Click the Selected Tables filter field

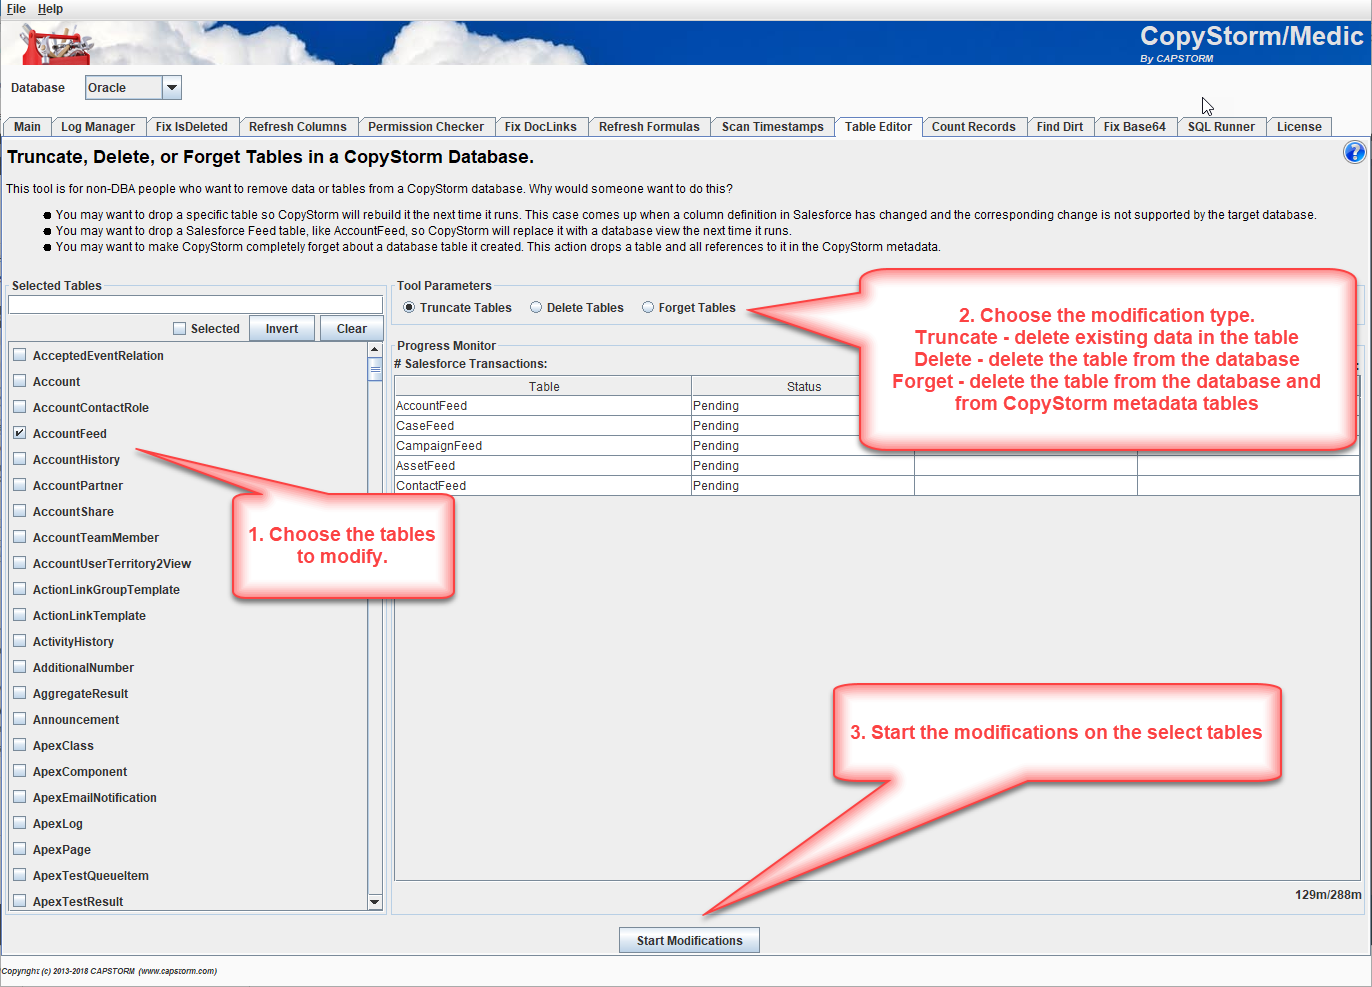(195, 304)
